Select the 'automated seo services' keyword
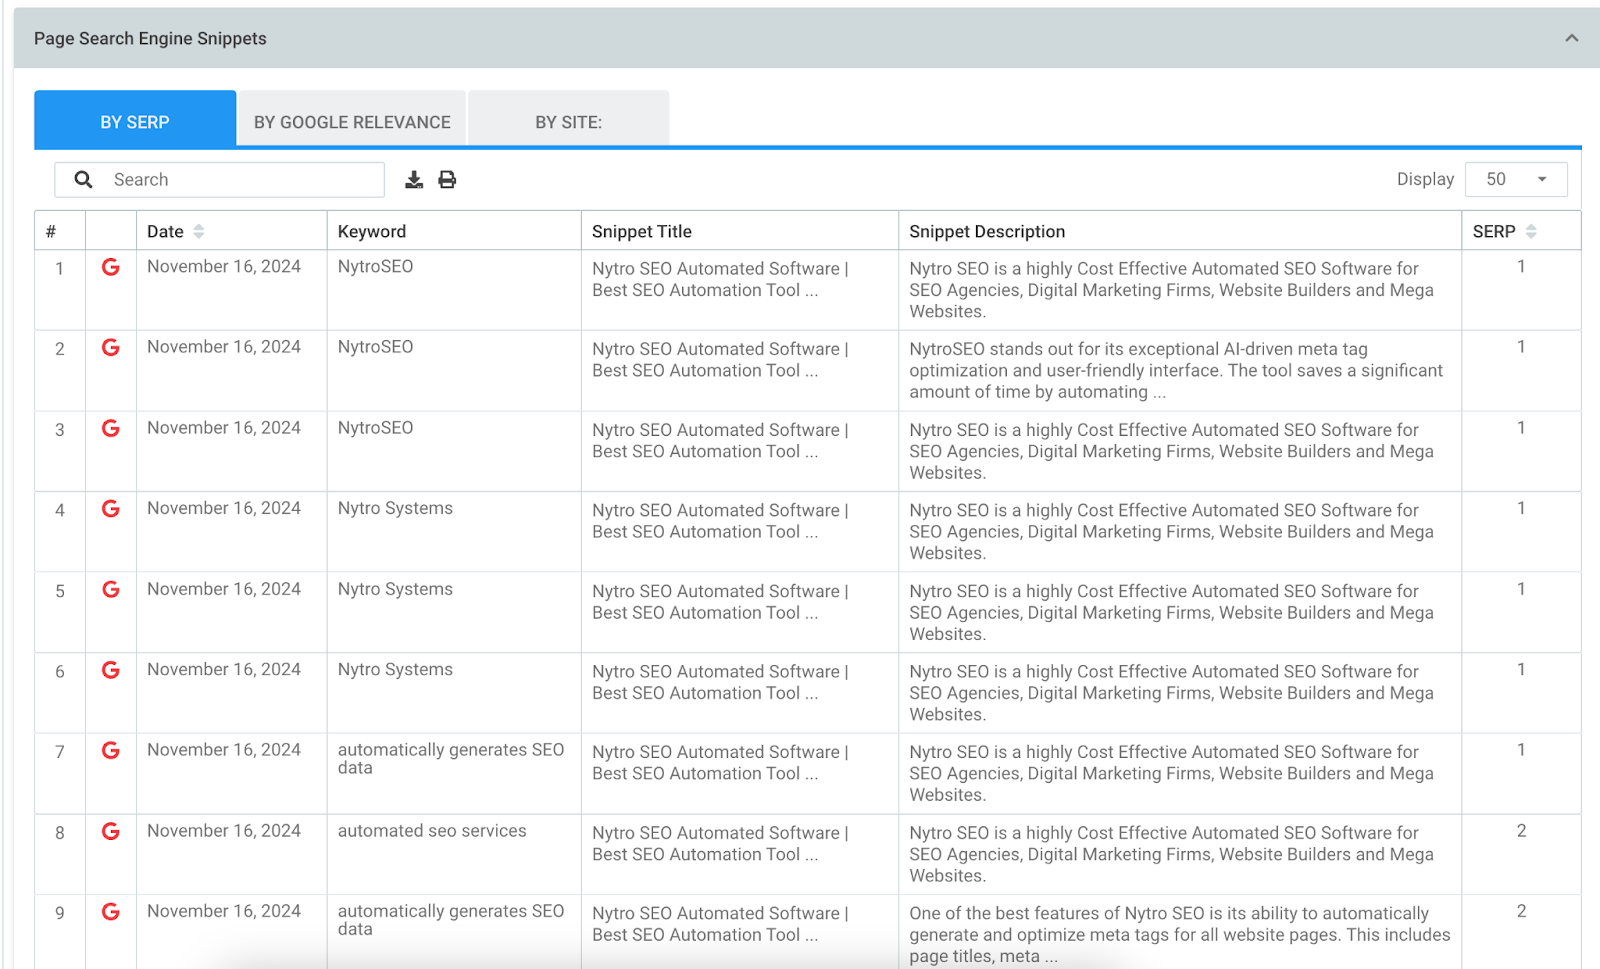This screenshot has width=1600, height=969. [x=432, y=831]
